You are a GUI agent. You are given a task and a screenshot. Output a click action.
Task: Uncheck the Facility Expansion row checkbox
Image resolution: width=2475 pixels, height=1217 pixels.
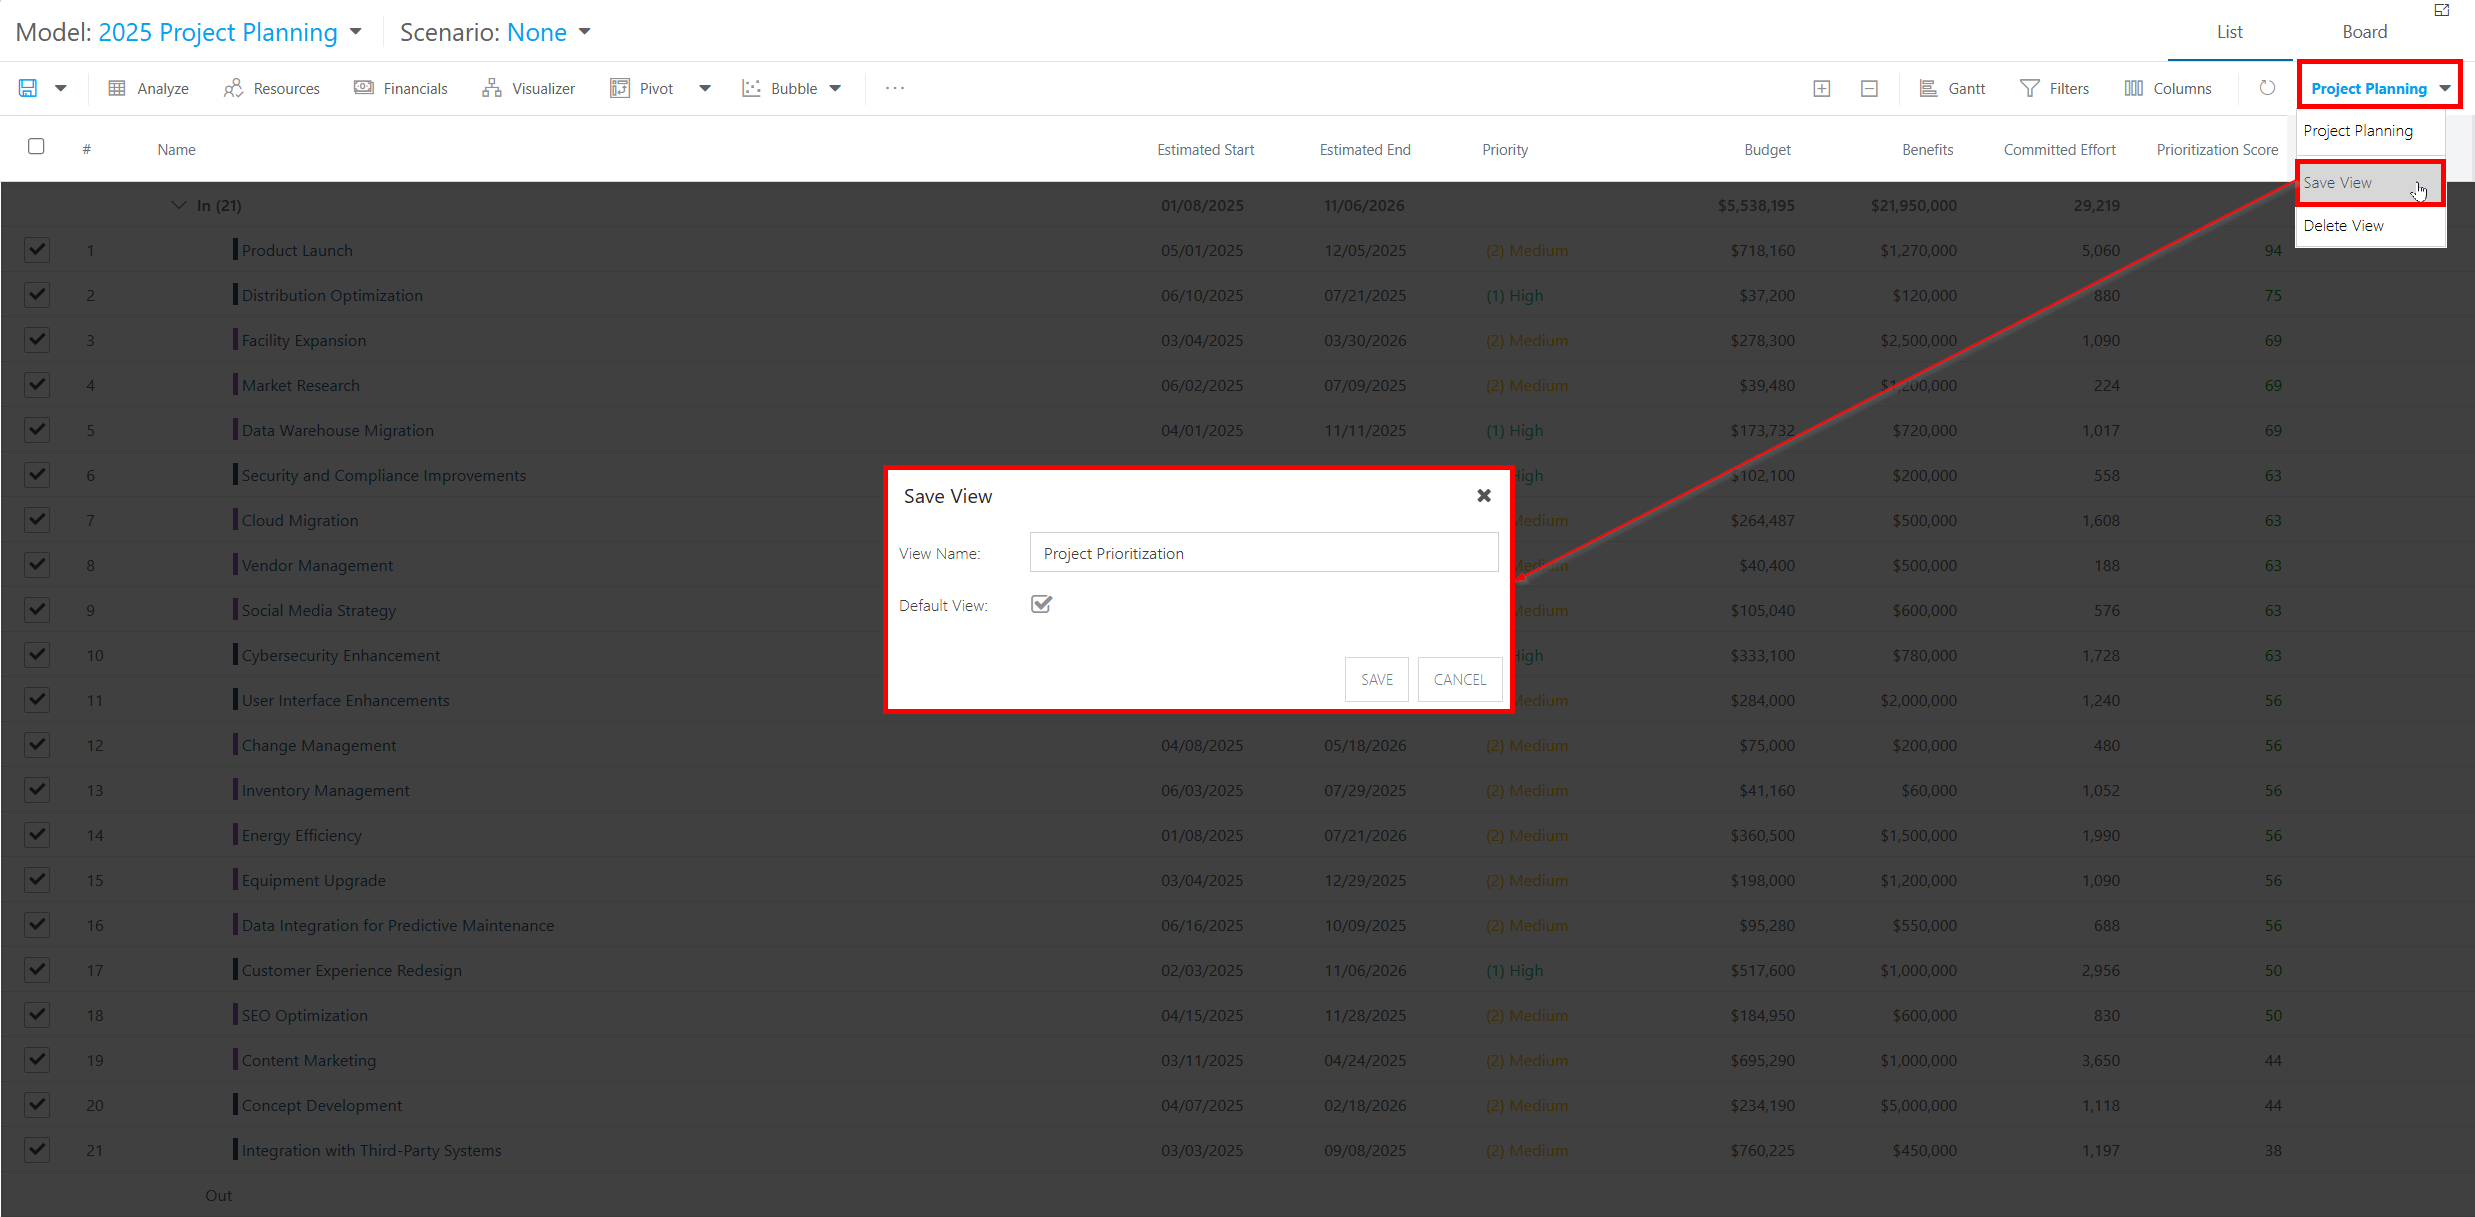tap(37, 339)
